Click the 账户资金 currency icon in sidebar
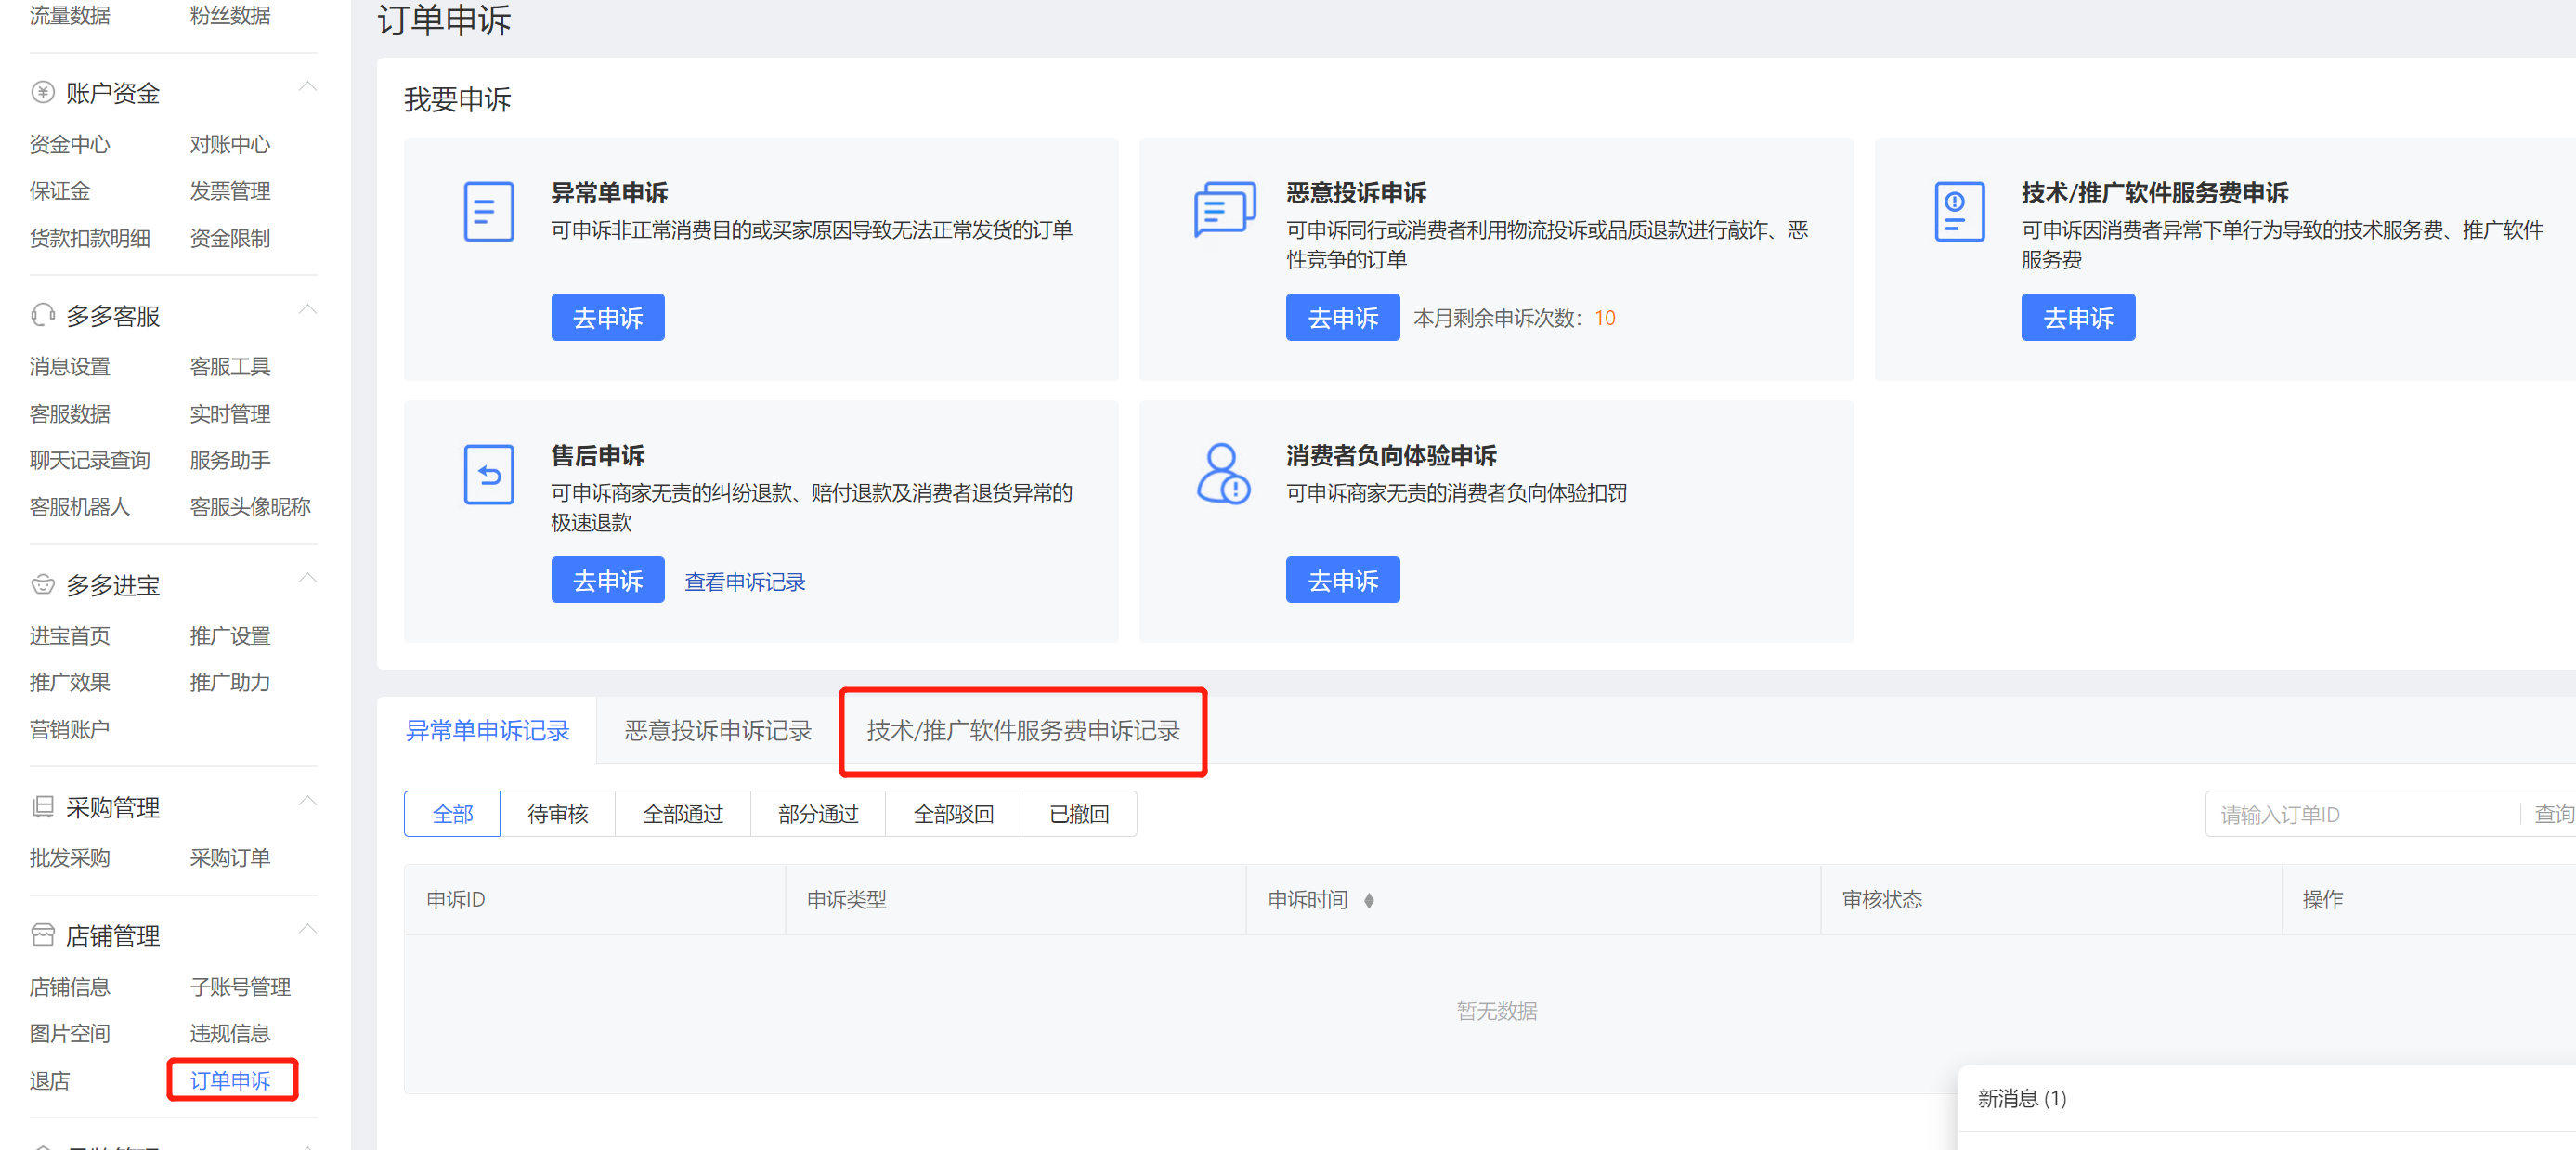 [x=42, y=90]
